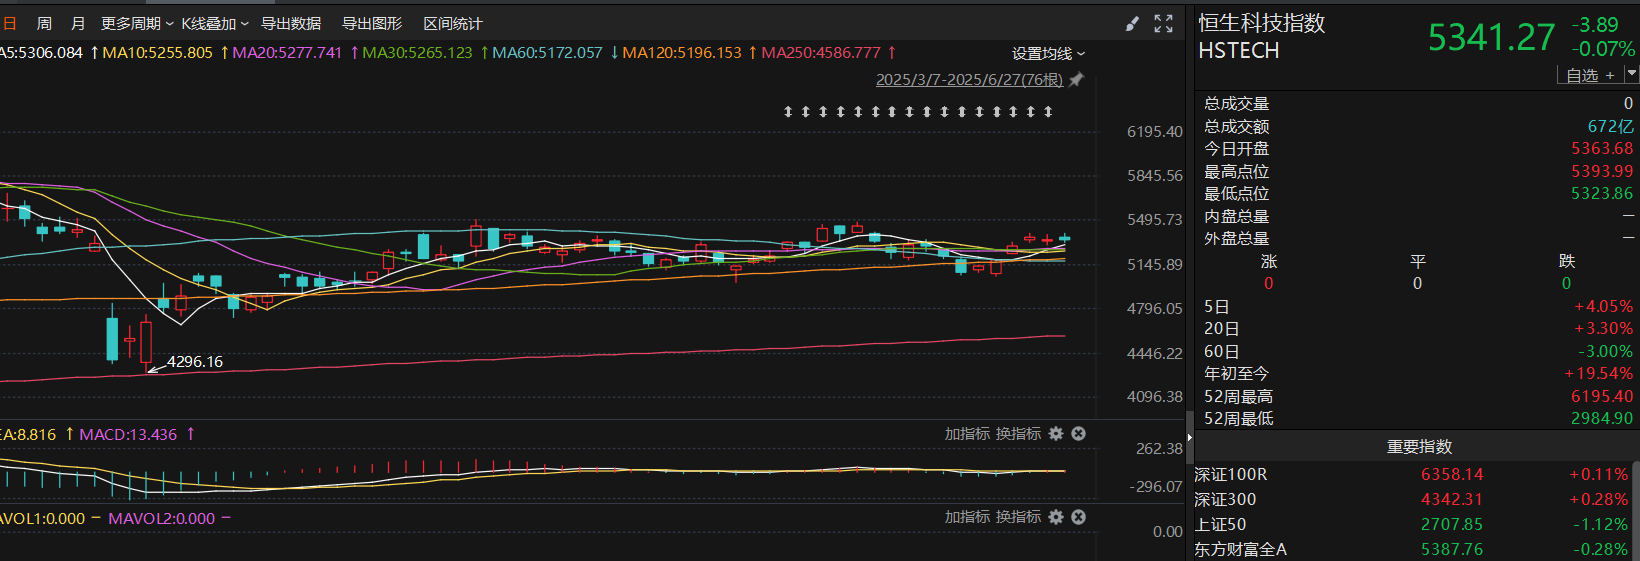Click the 重要指数 section header
The image size is (1640, 561).
click(1419, 447)
